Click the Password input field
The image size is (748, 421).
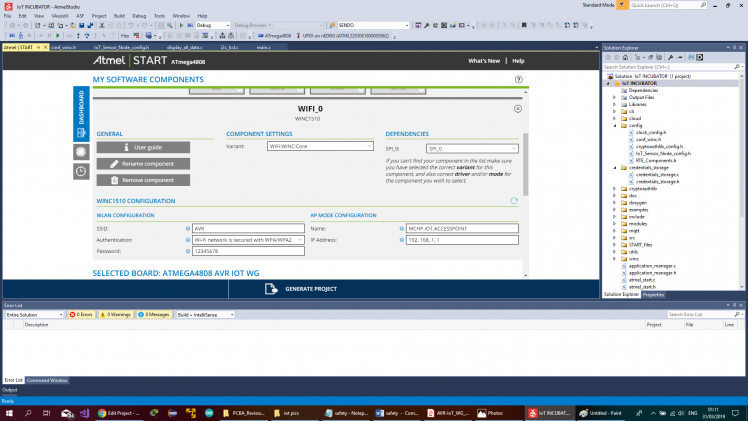click(x=243, y=252)
